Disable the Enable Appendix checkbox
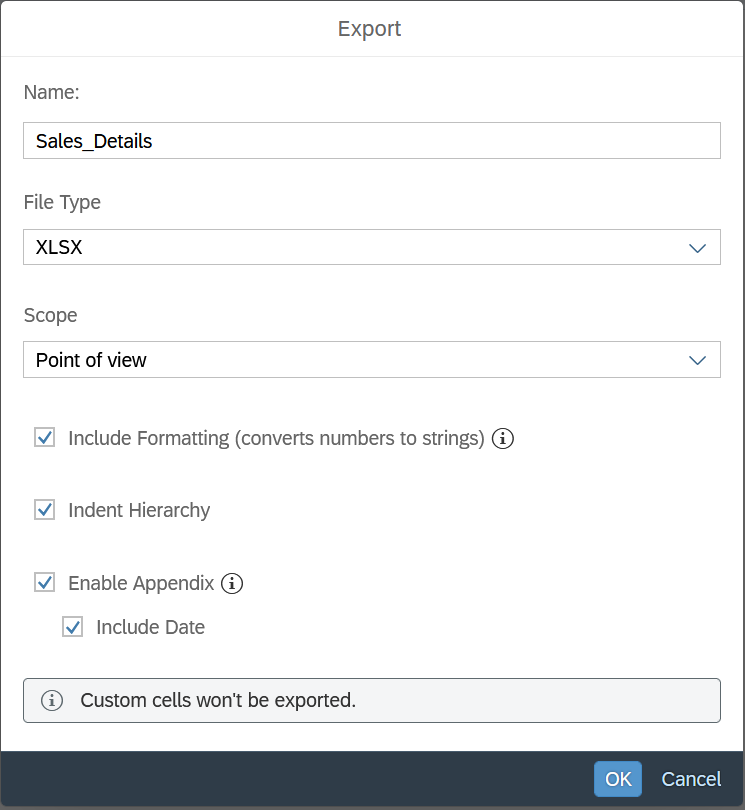Screen dimensions: 745x810 tap(44, 582)
